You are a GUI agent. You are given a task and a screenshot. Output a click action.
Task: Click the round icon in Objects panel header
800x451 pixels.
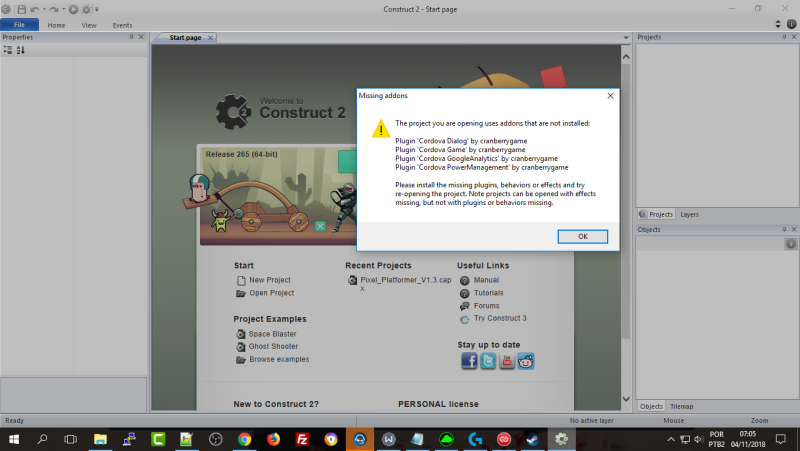(790, 244)
